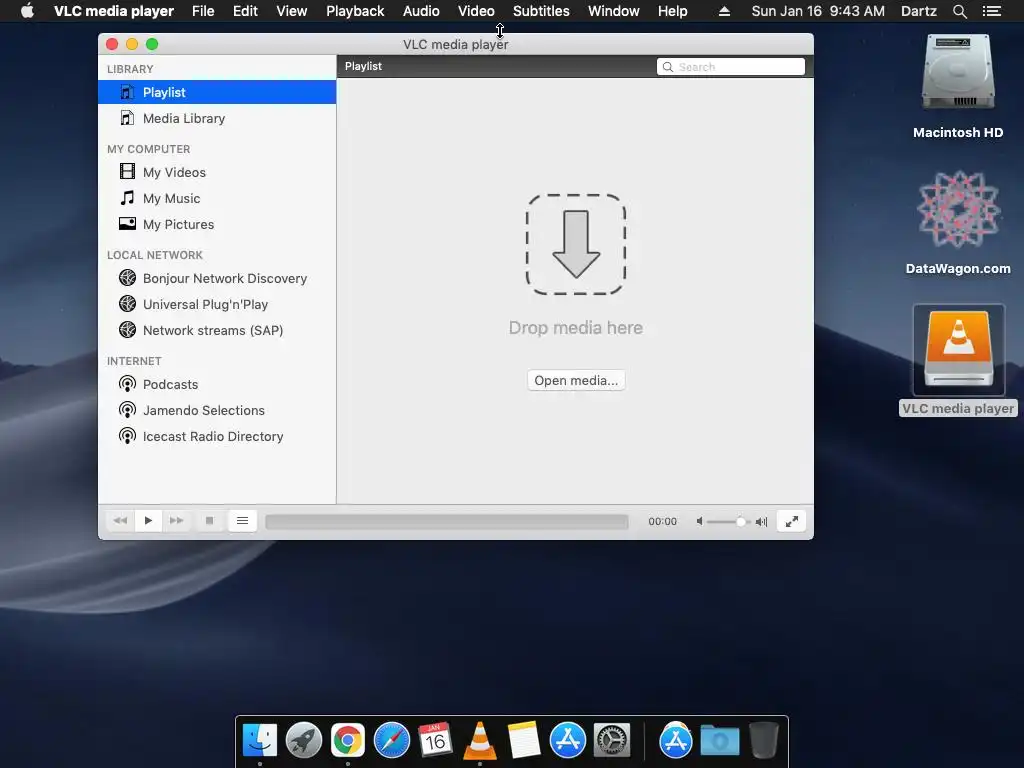The width and height of the screenshot is (1024, 768).
Task: Click the VLC cone in the Dock
Action: tap(479, 741)
